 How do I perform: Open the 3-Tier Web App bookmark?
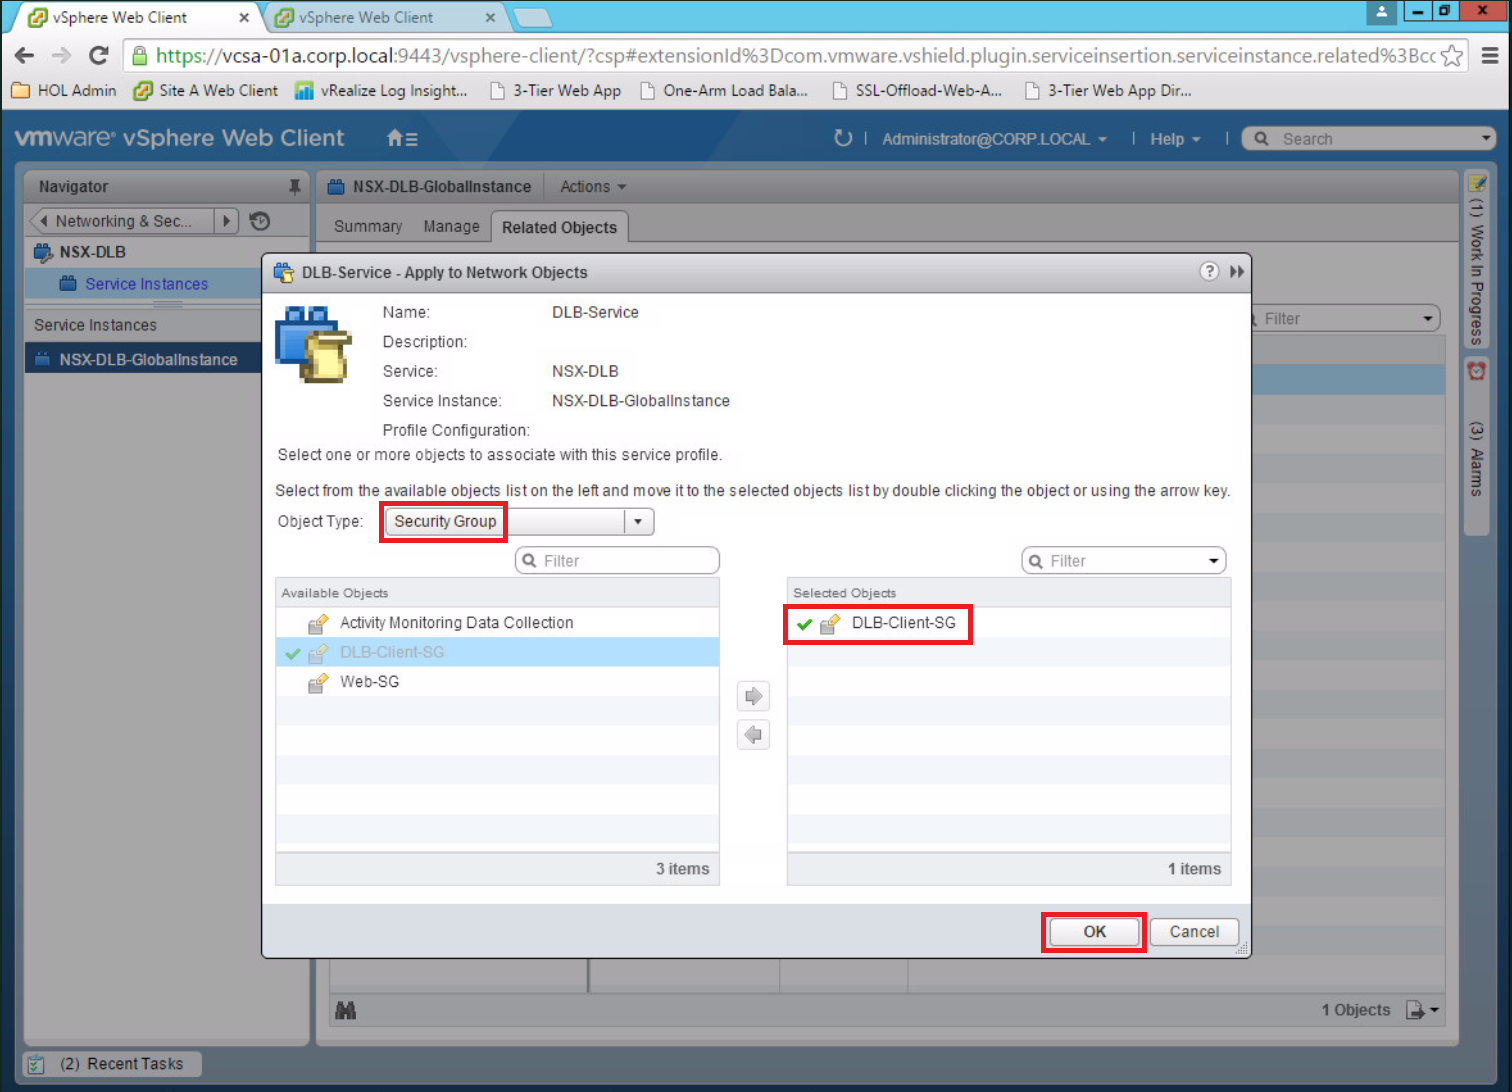pyautogui.click(x=555, y=90)
